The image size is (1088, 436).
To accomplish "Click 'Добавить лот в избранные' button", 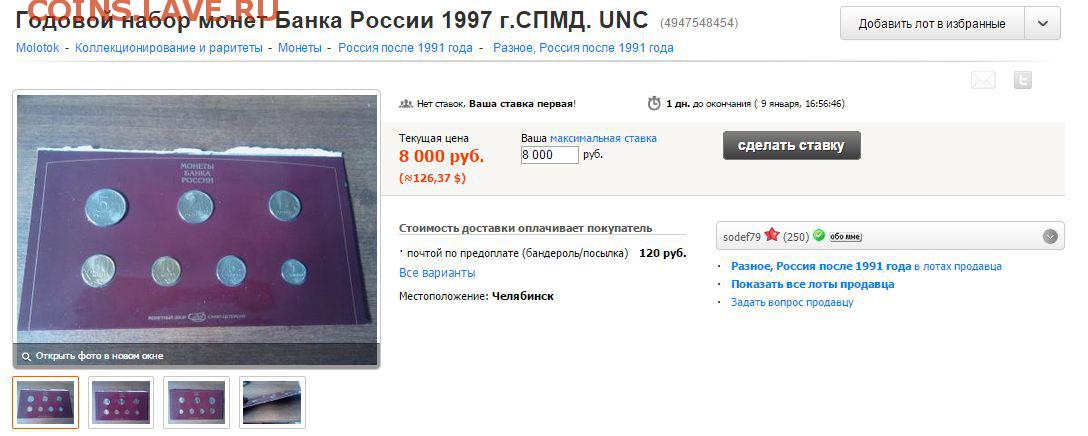I will [x=932, y=24].
